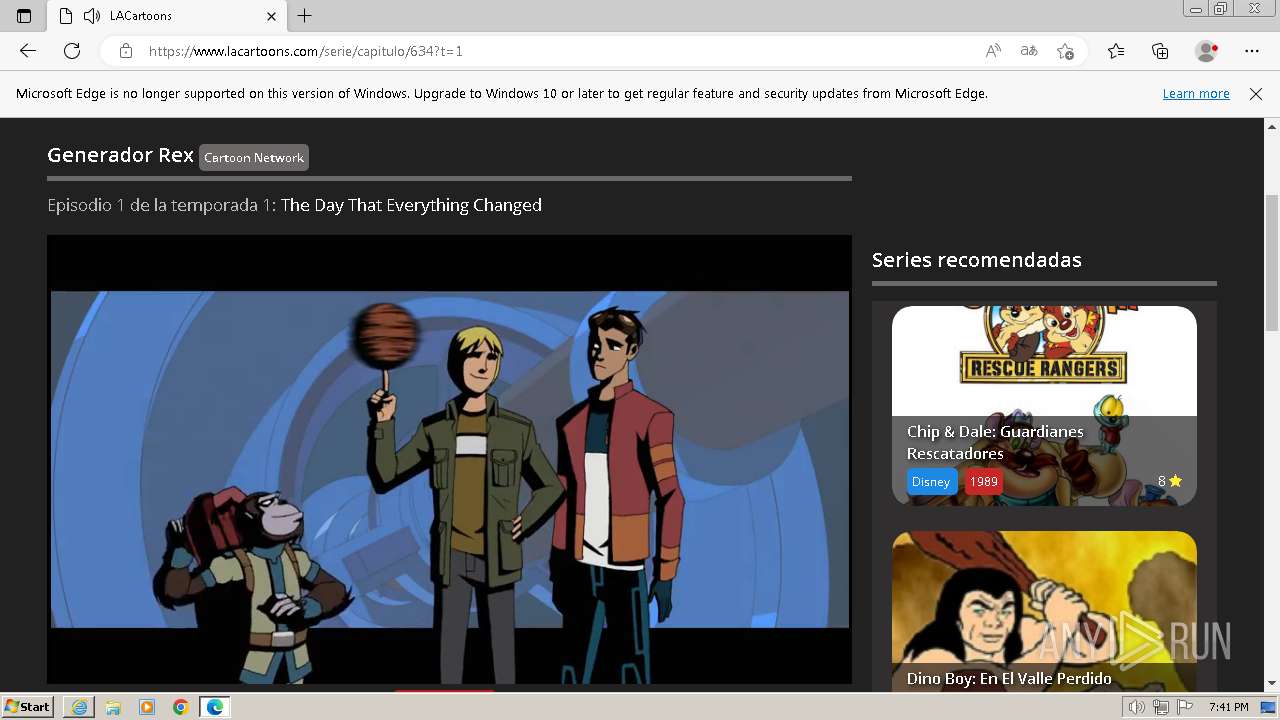Screen dimensions: 1280x720
Task: Show desktop via corner tray icon
Action: [x=1269, y=707]
